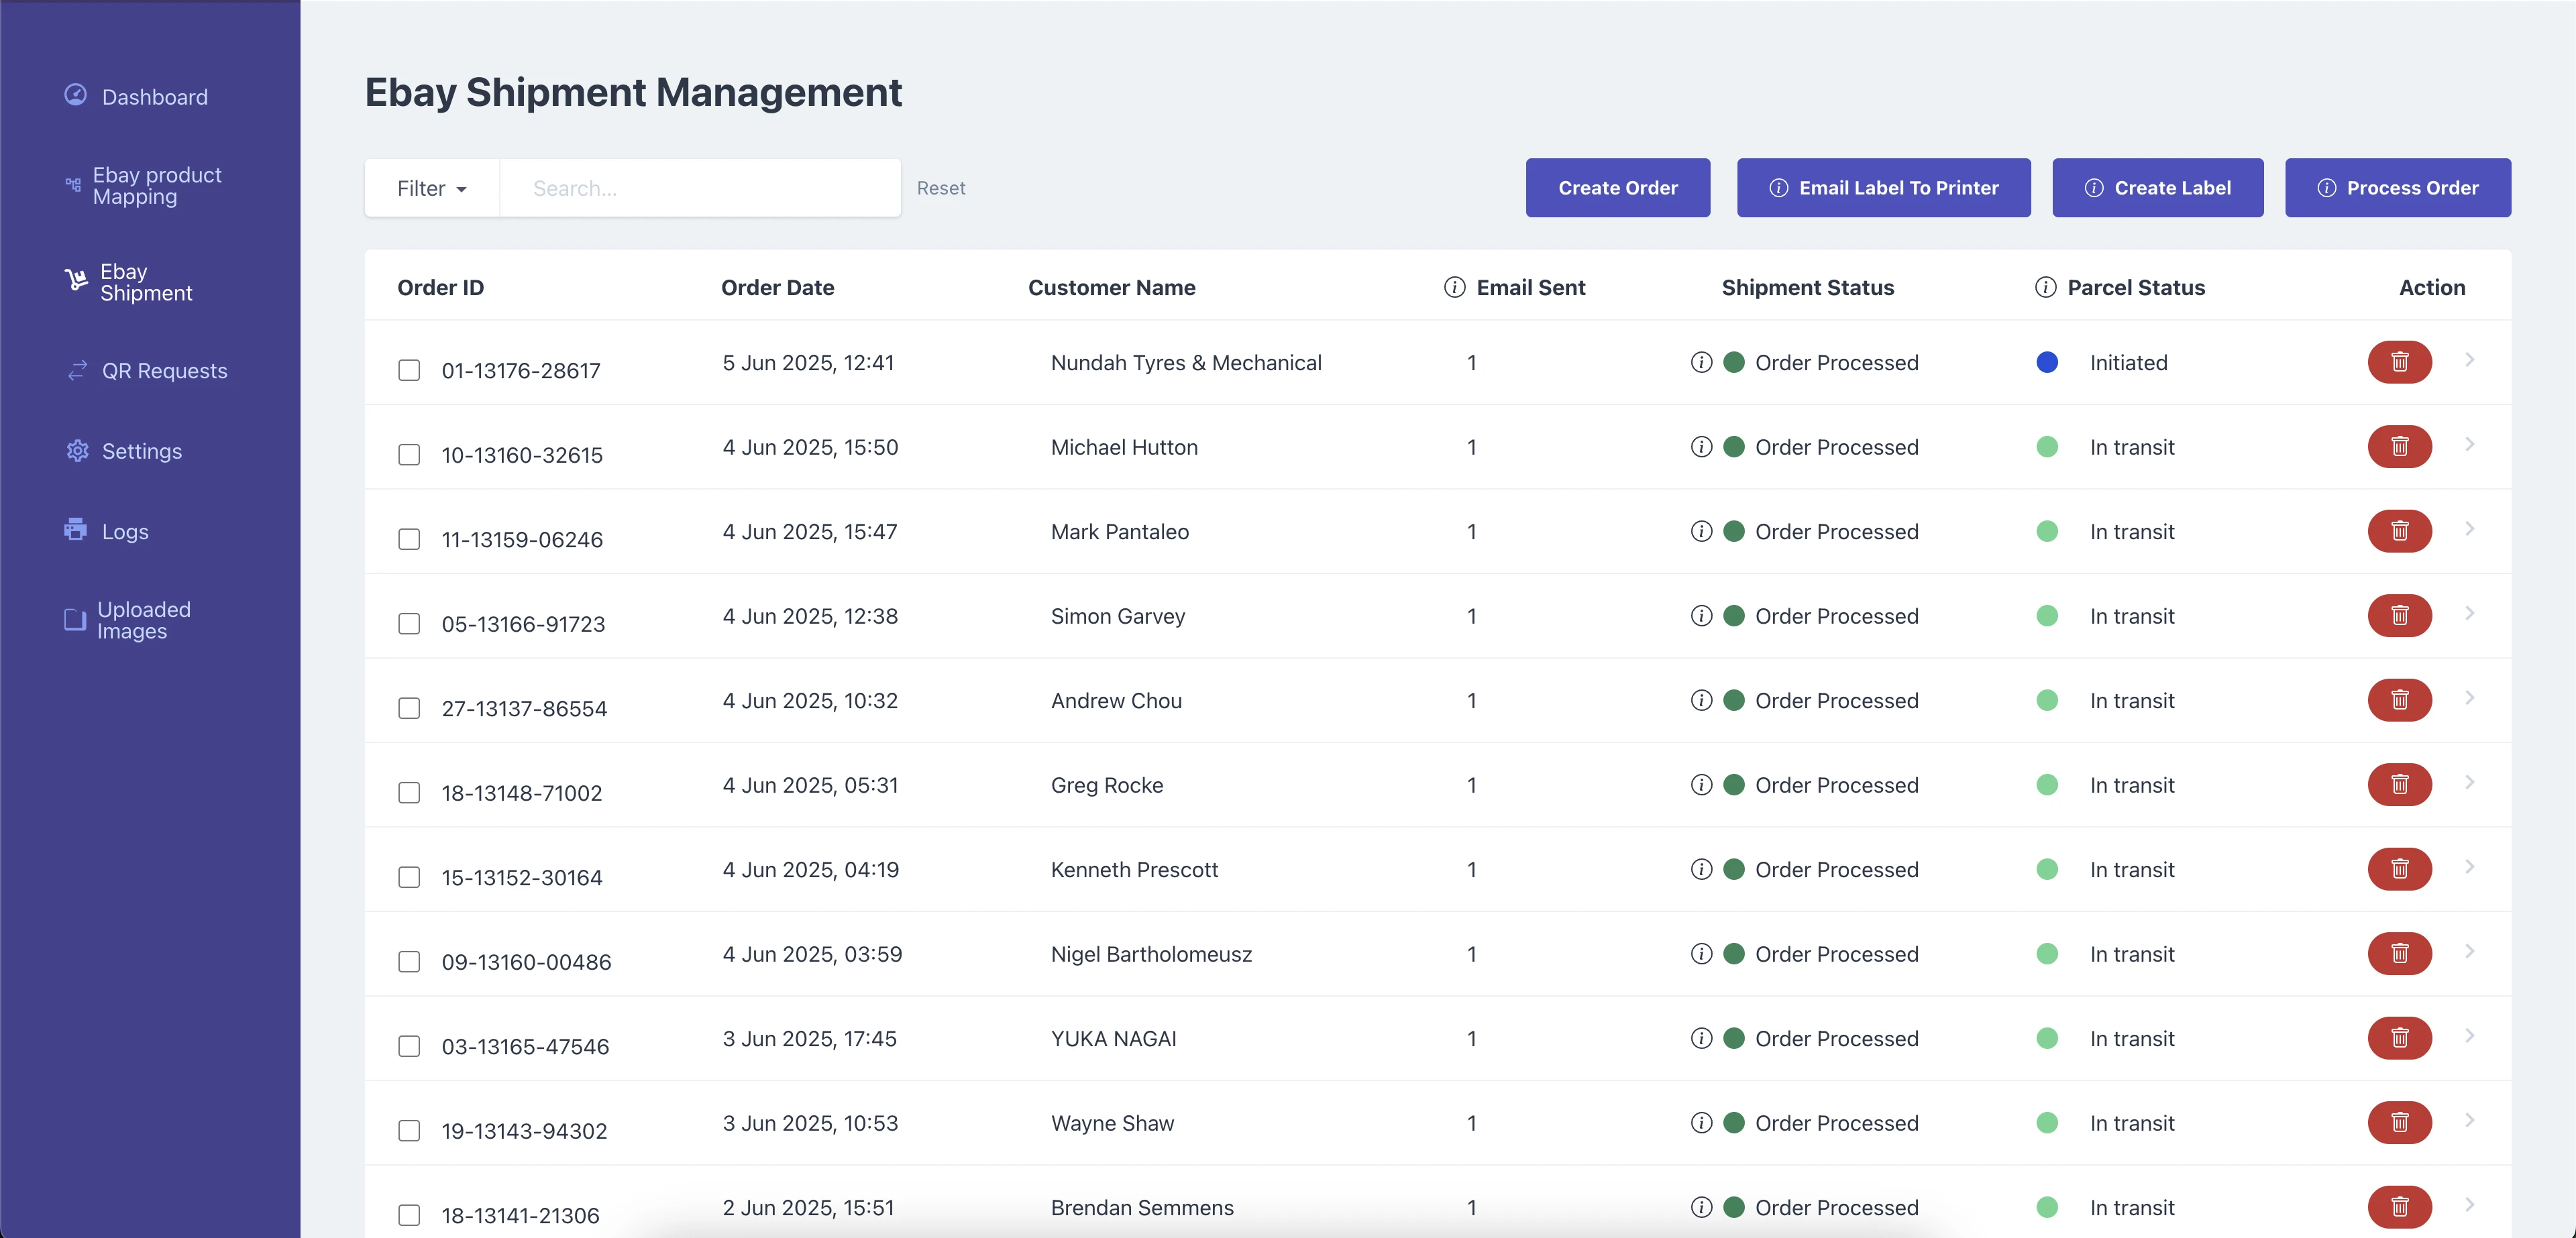The height and width of the screenshot is (1238, 2576).
Task: Click trash icon in Greg Rocke row
Action: click(x=2399, y=784)
